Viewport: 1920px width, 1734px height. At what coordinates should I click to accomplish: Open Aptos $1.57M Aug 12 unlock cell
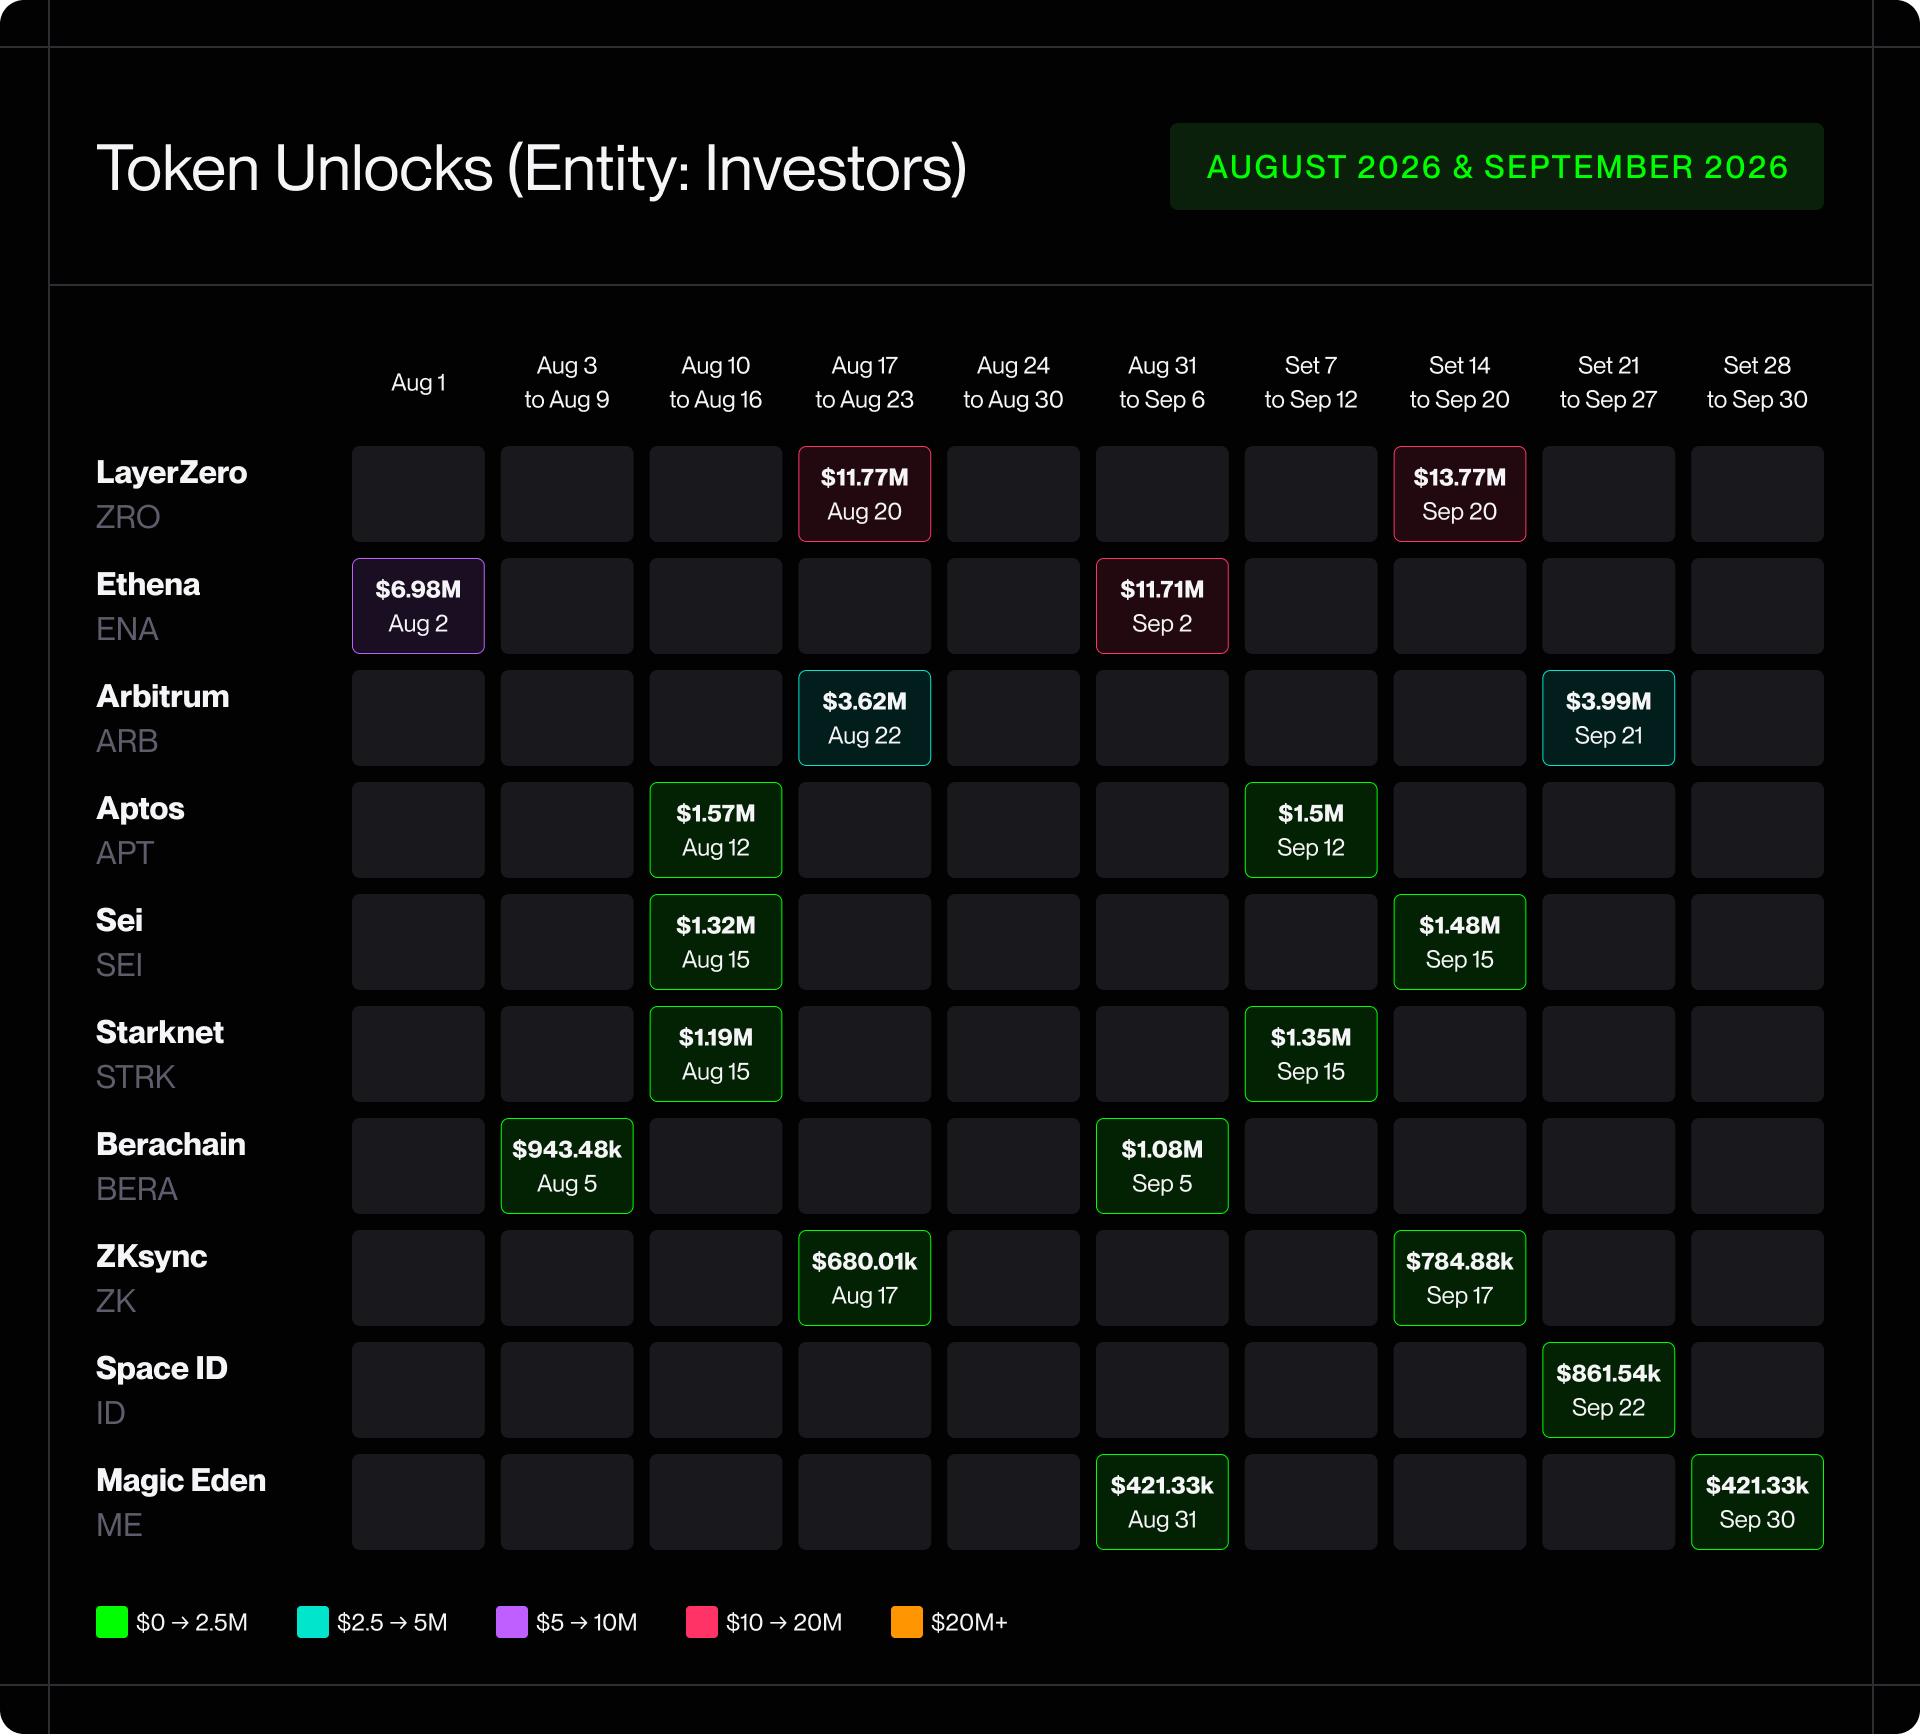(716, 830)
